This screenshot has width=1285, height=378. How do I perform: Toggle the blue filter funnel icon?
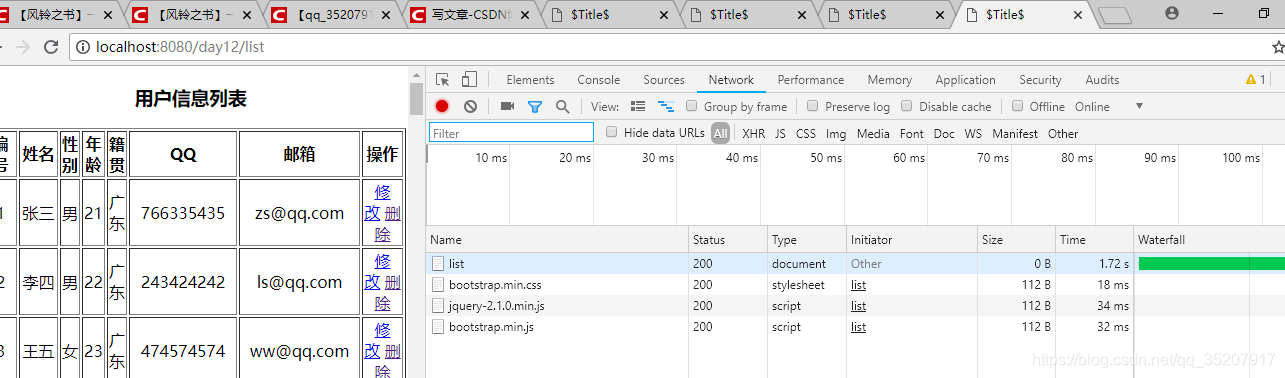(535, 106)
